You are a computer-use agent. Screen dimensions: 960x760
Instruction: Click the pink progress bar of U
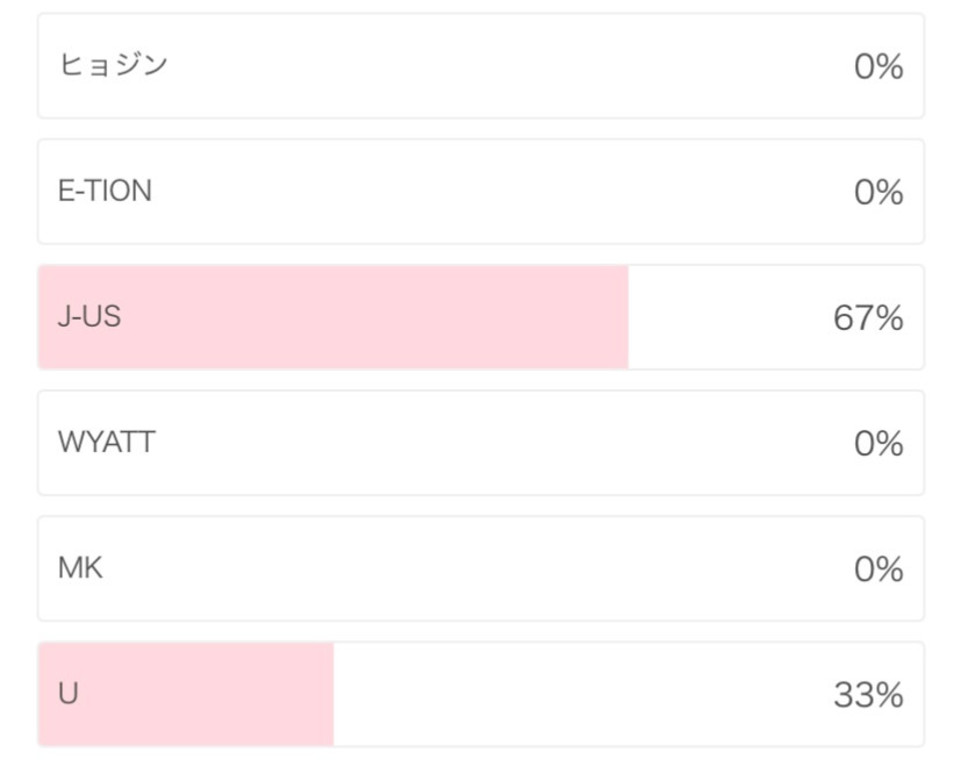[186, 694]
